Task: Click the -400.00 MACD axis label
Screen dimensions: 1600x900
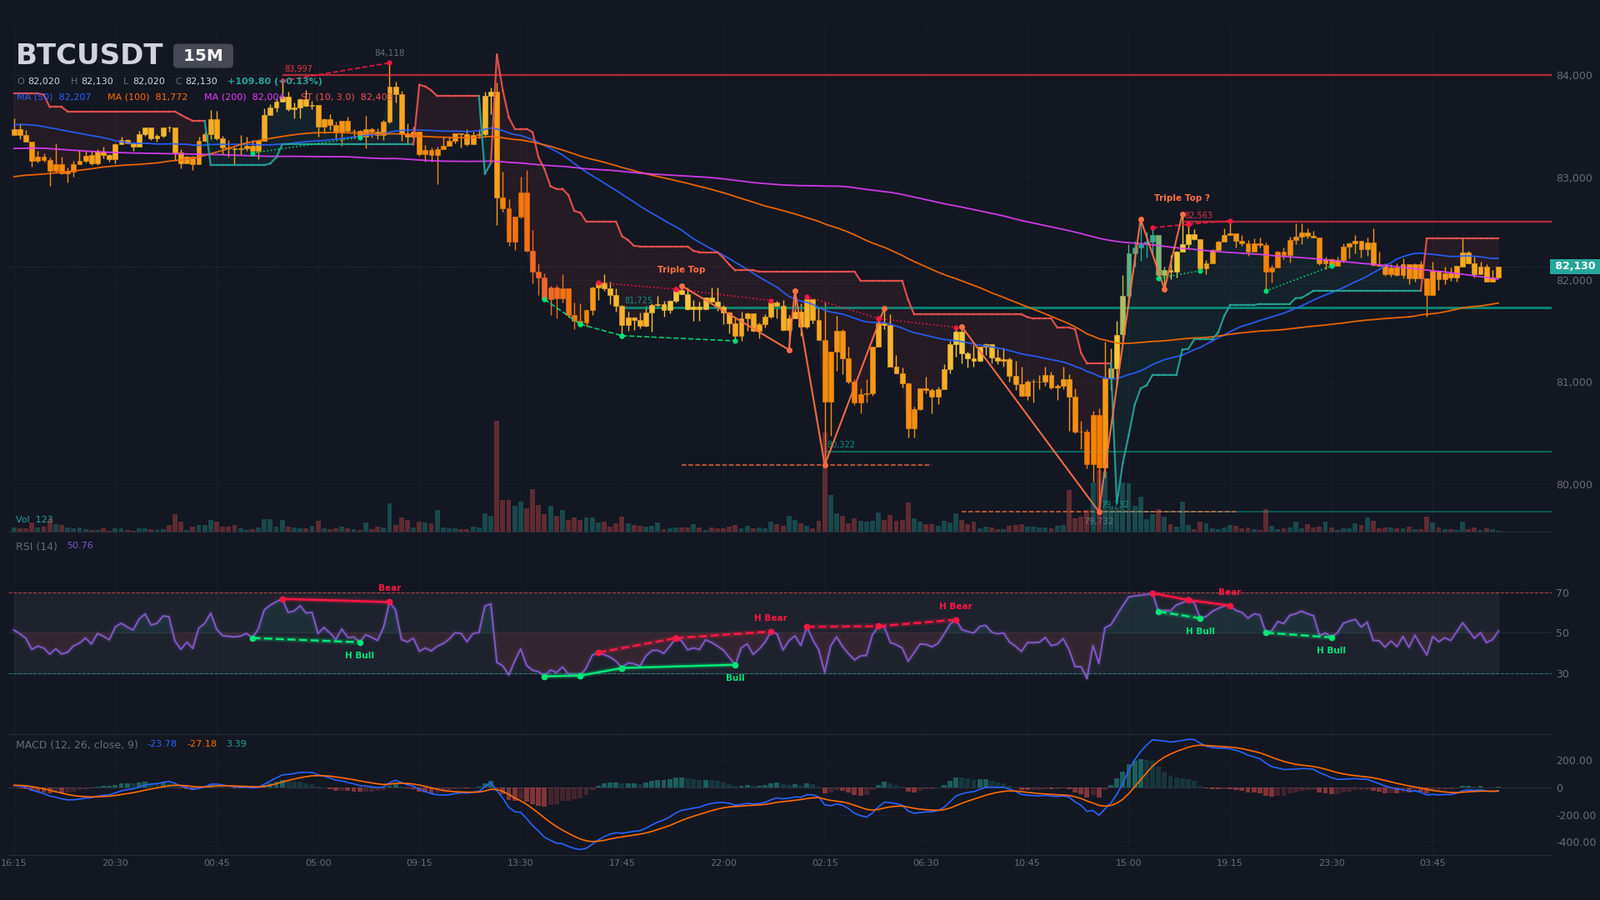Action: tap(1574, 843)
